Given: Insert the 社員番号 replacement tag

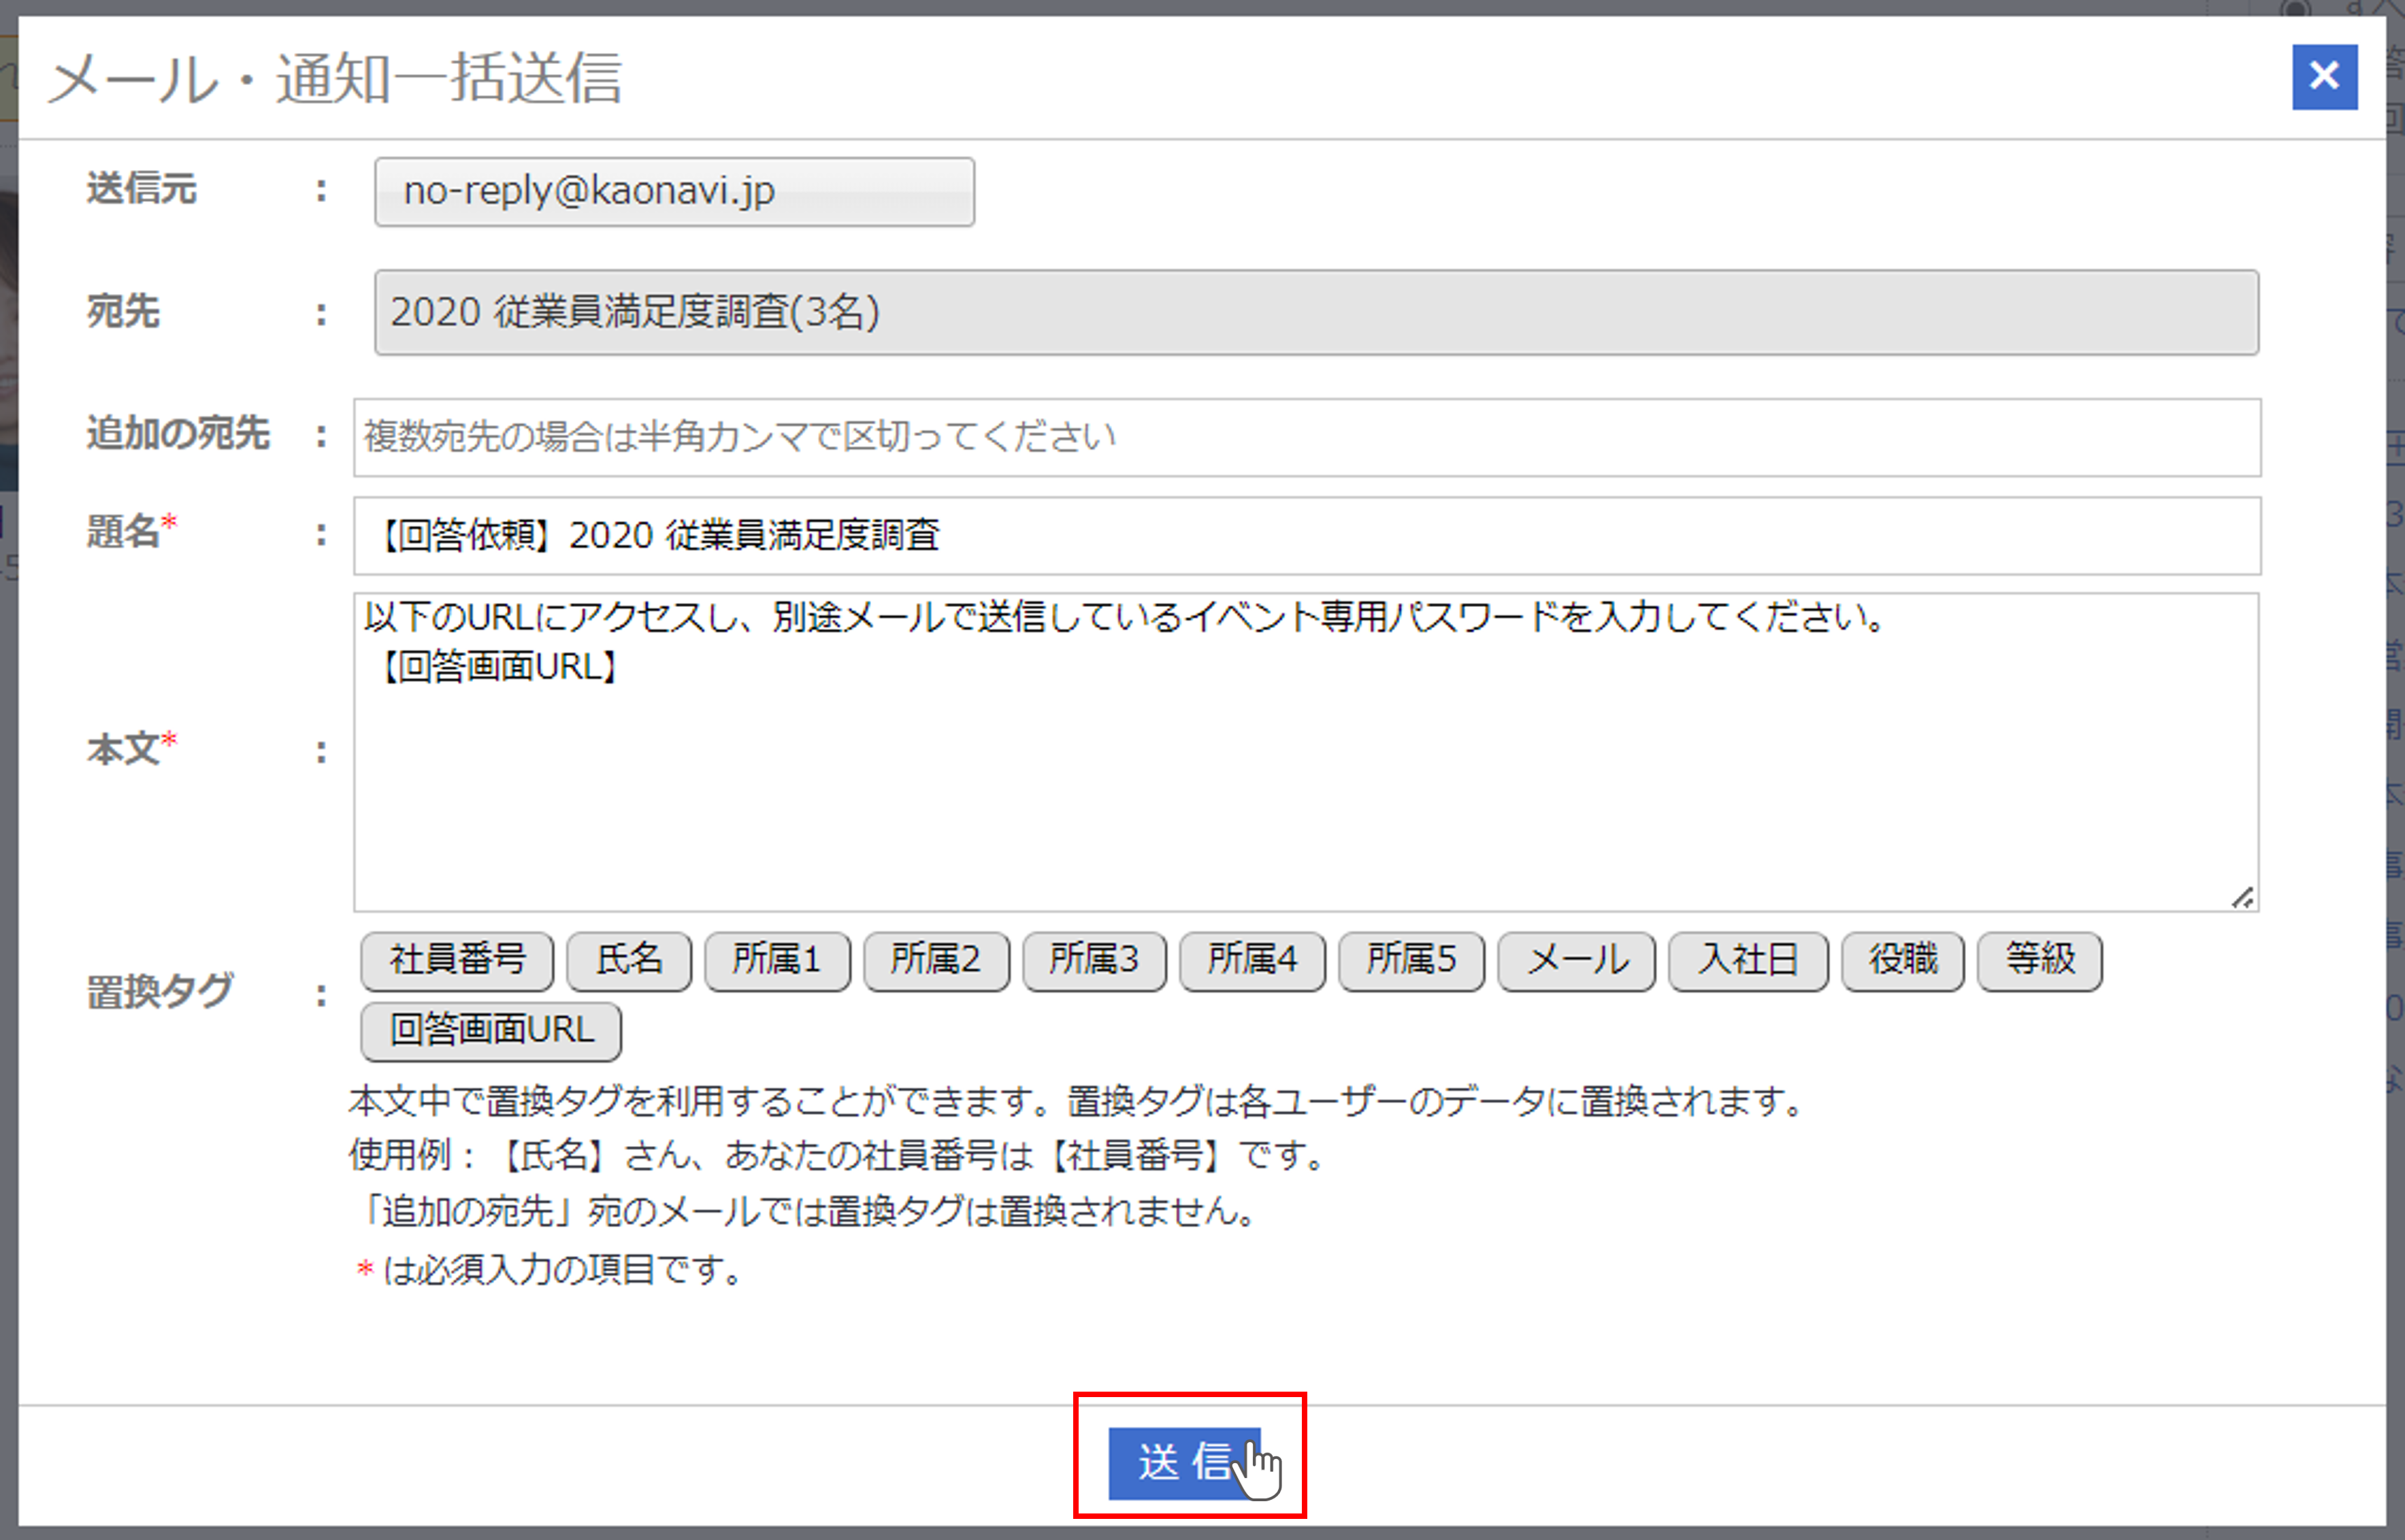Looking at the screenshot, I should (x=457, y=960).
